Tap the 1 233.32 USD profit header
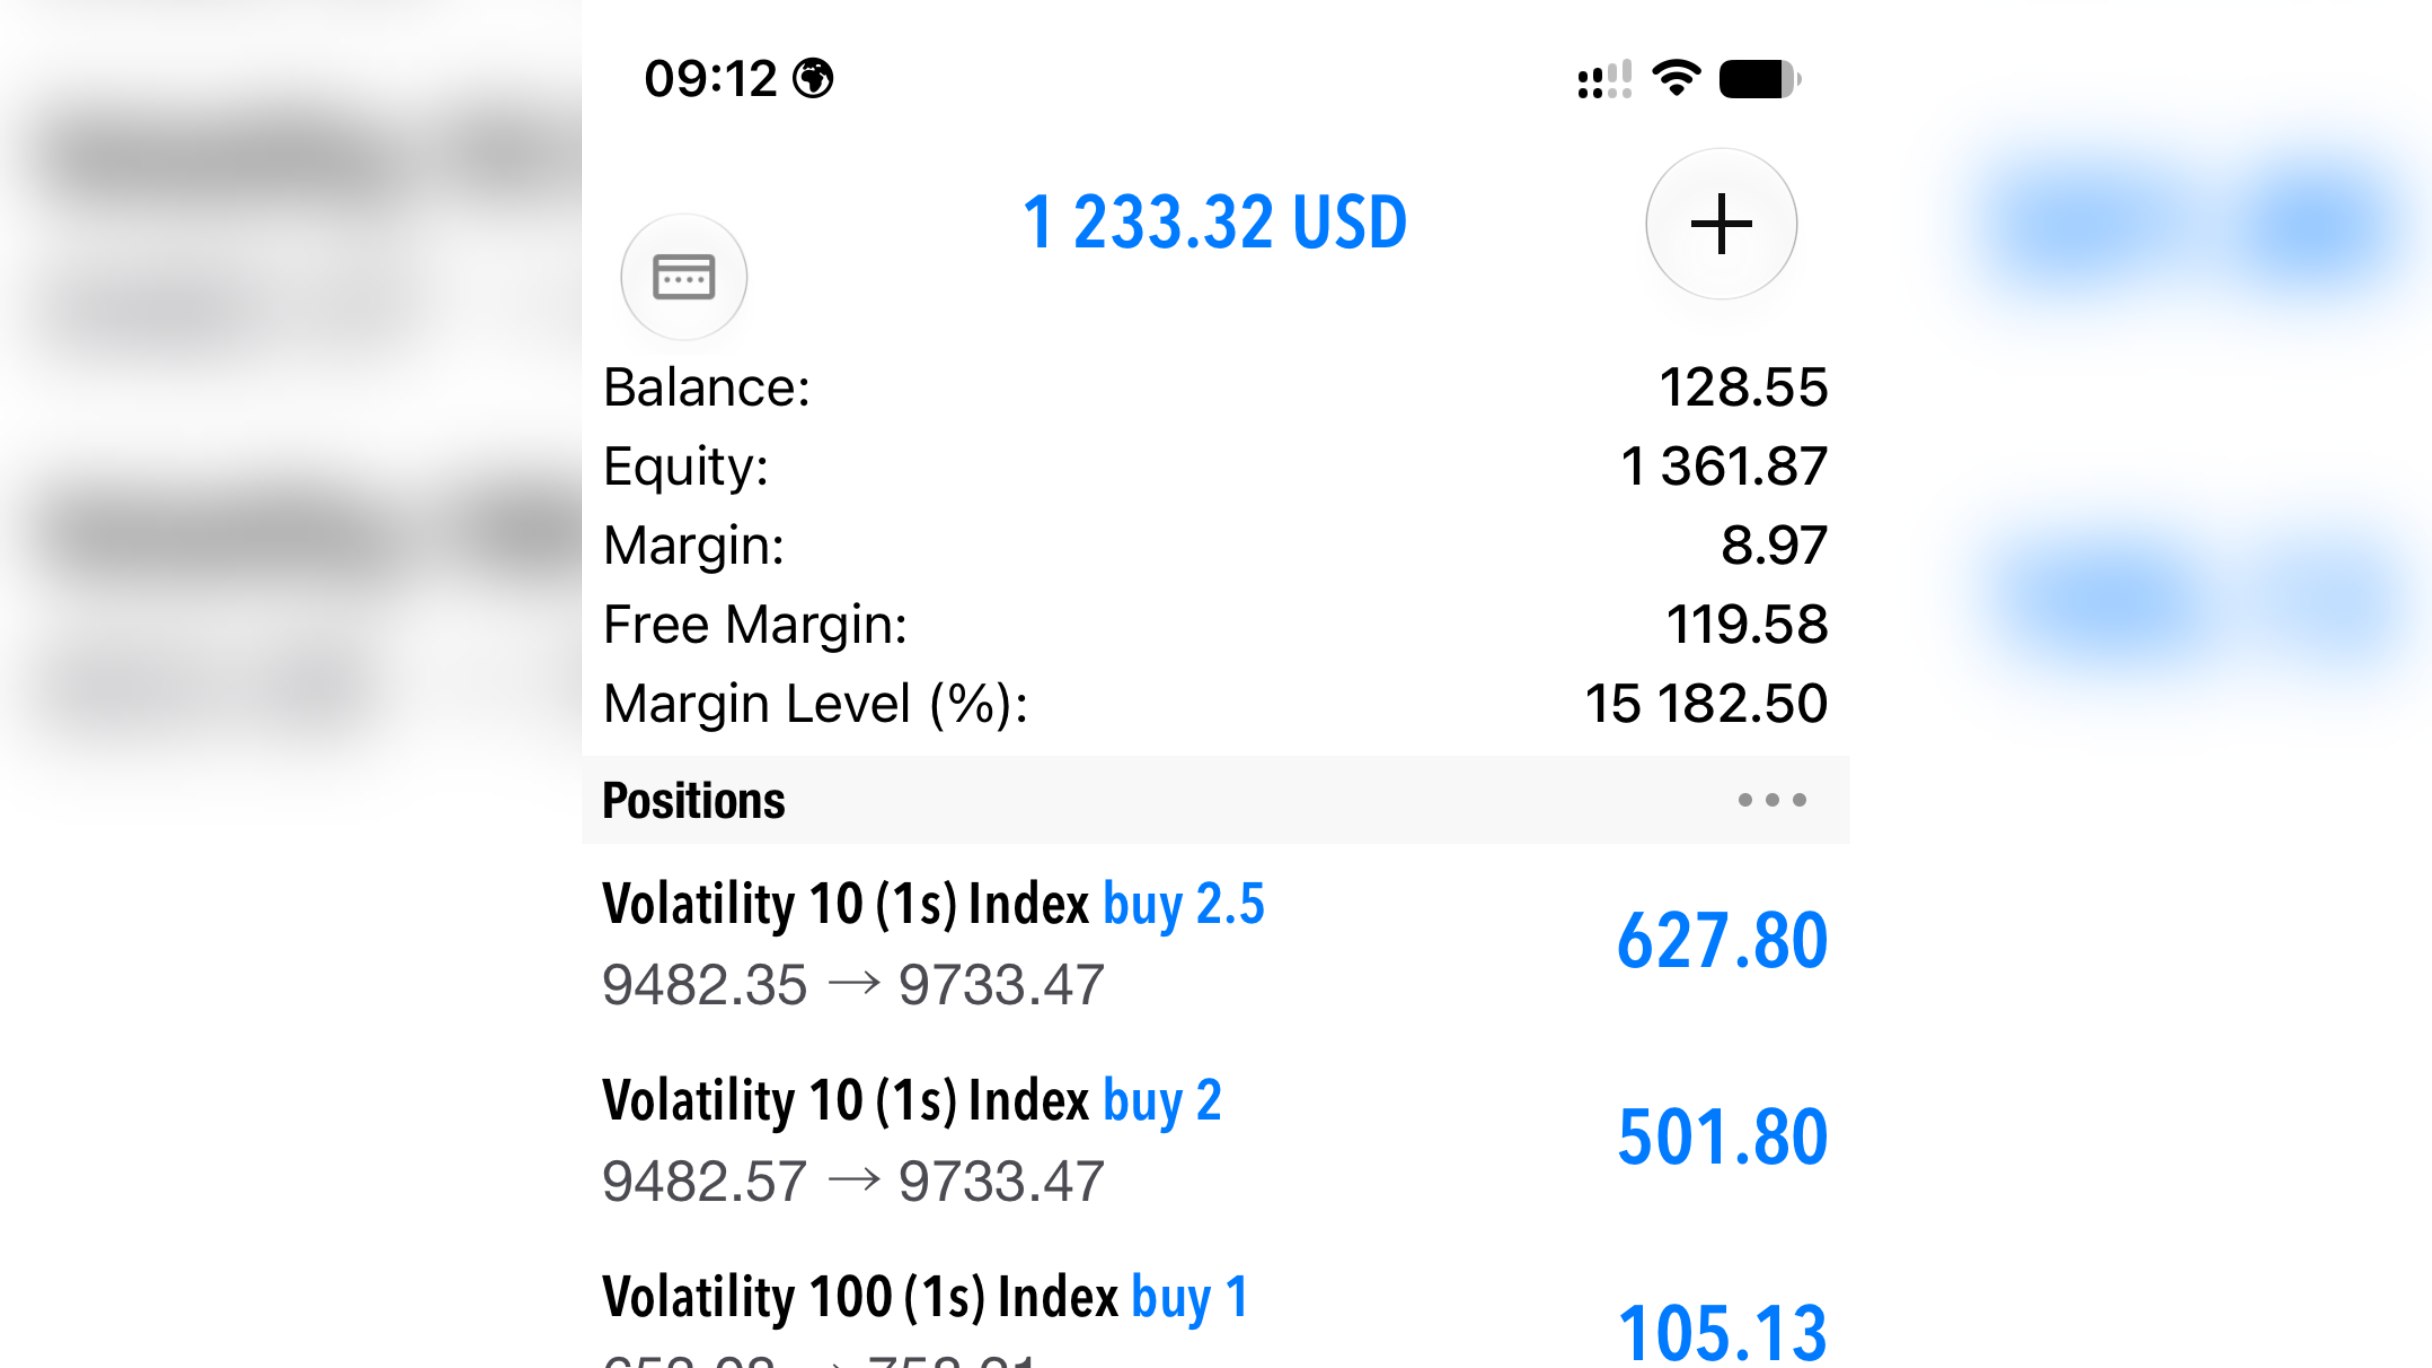This screenshot has width=2432, height=1368. [x=1215, y=222]
